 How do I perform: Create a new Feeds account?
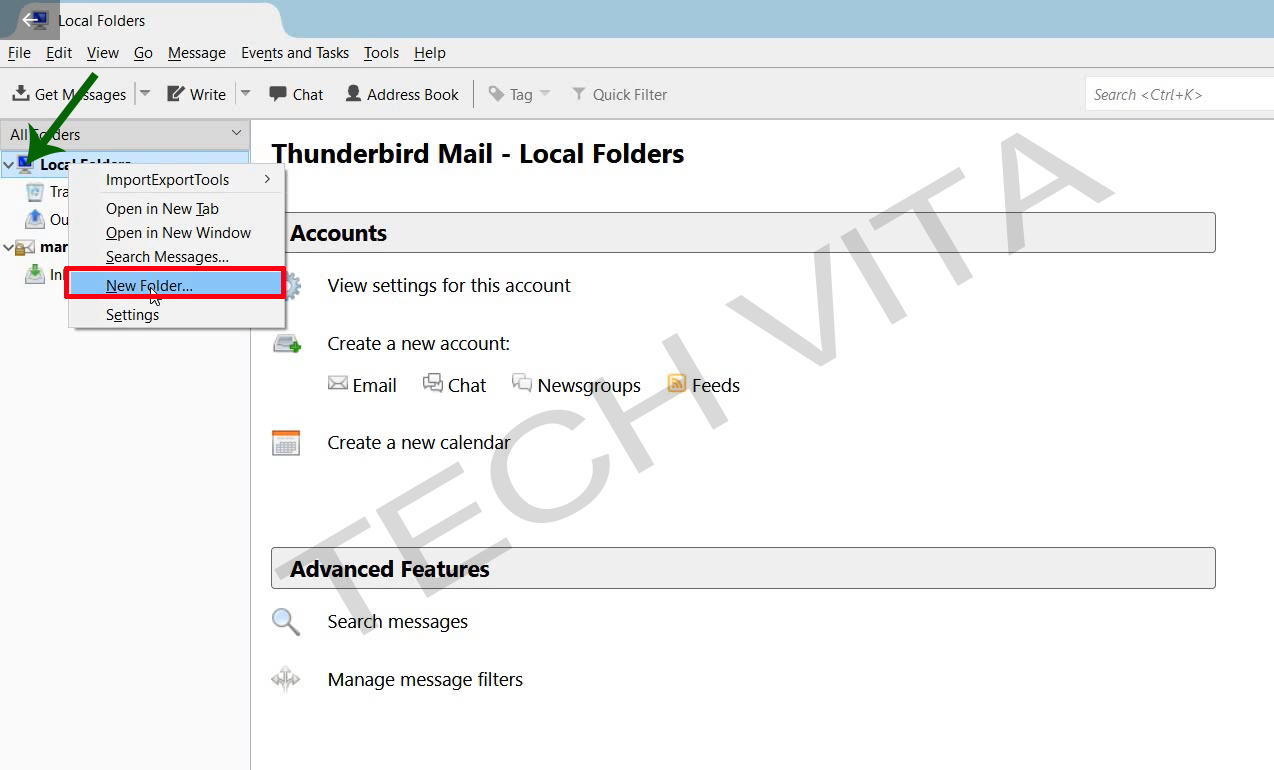pos(716,386)
